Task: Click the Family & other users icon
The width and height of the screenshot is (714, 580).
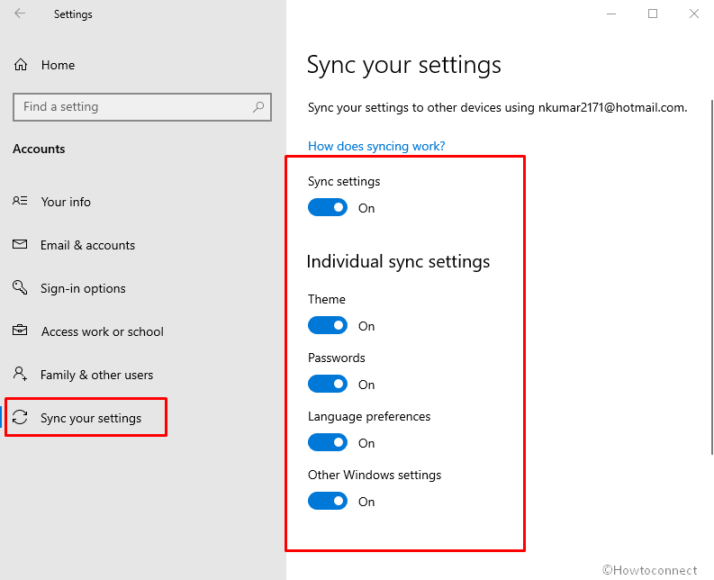Action: pyautogui.click(x=20, y=374)
